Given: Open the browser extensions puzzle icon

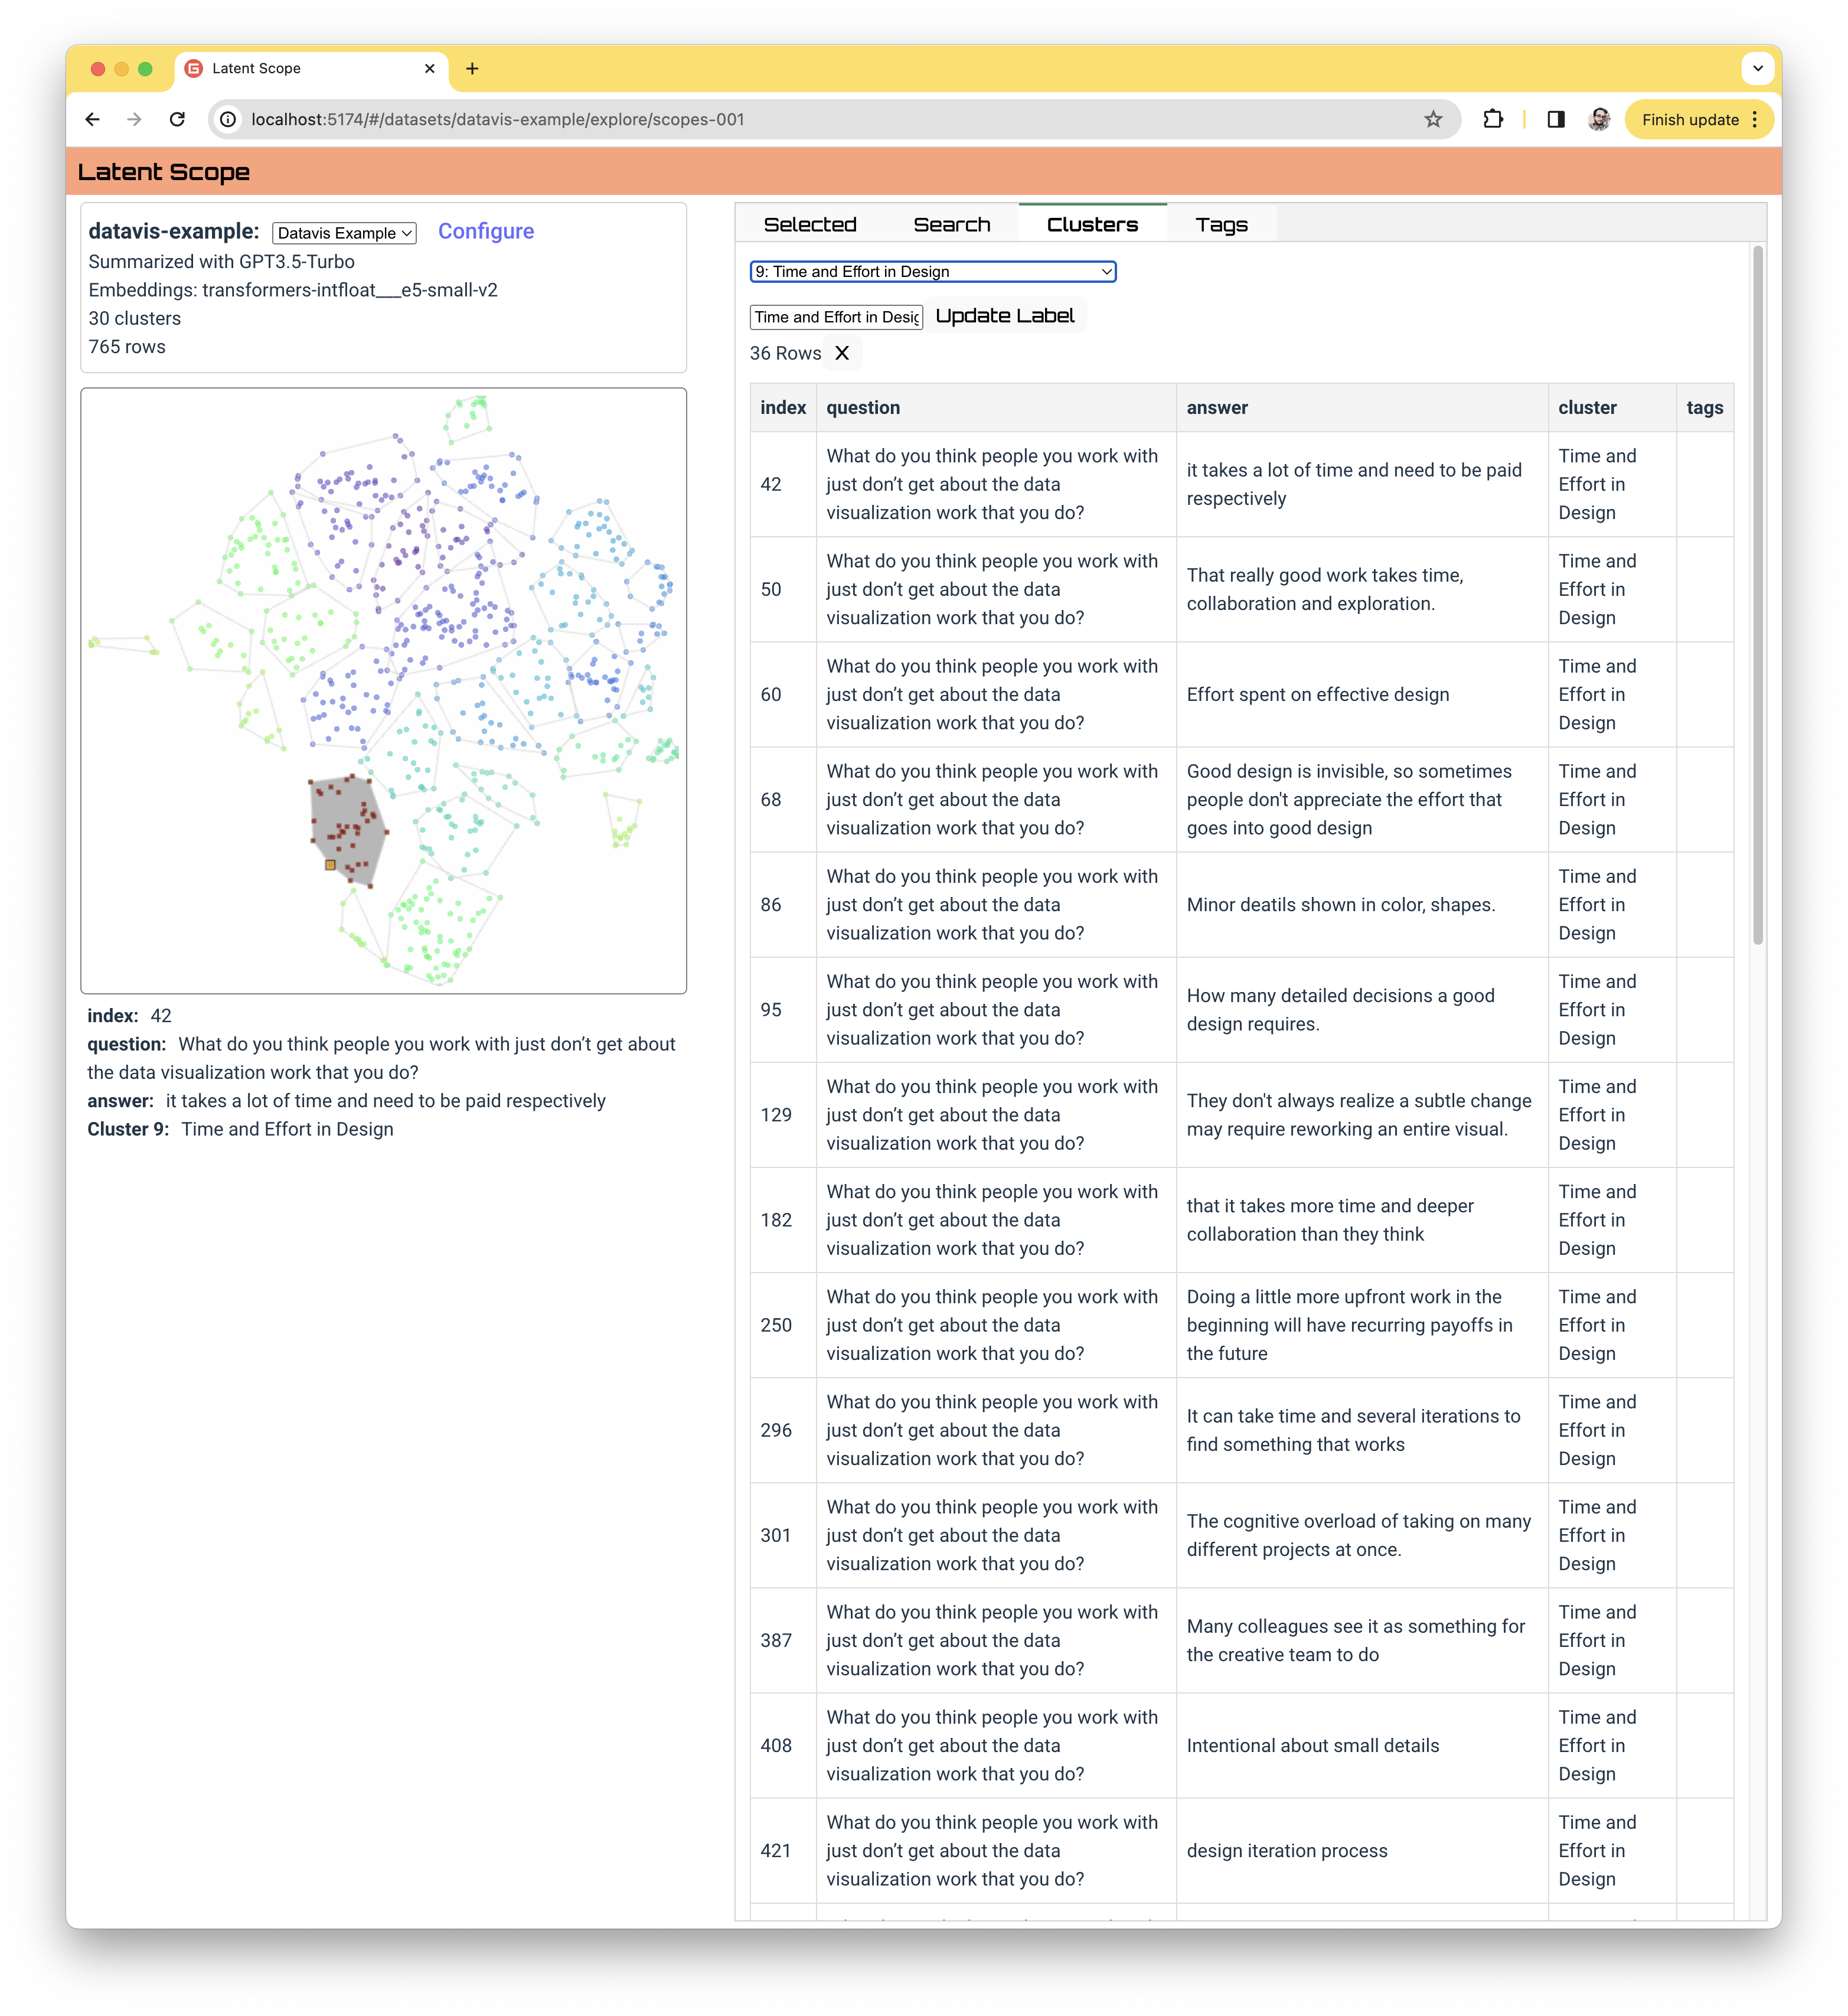Looking at the screenshot, I should pyautogui.click(x=1492, y=119).
